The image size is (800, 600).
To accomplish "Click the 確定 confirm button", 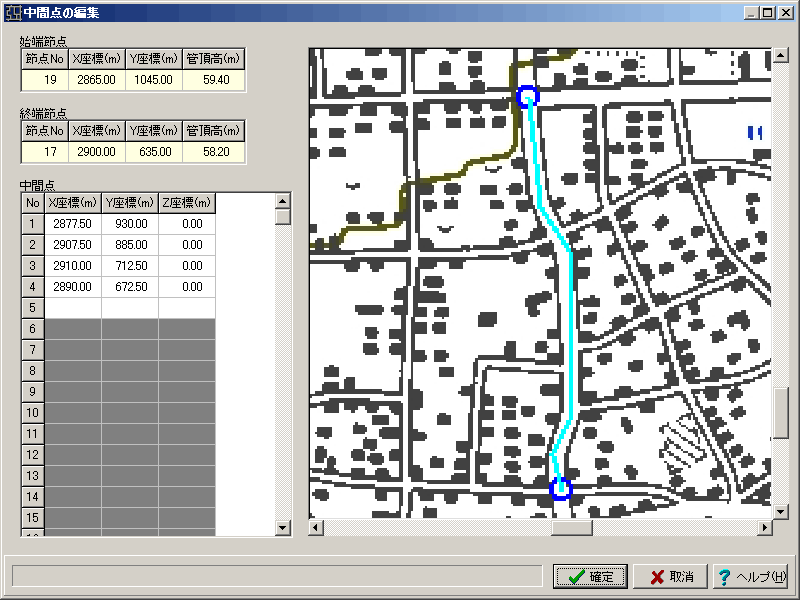I will click(590, 577).
